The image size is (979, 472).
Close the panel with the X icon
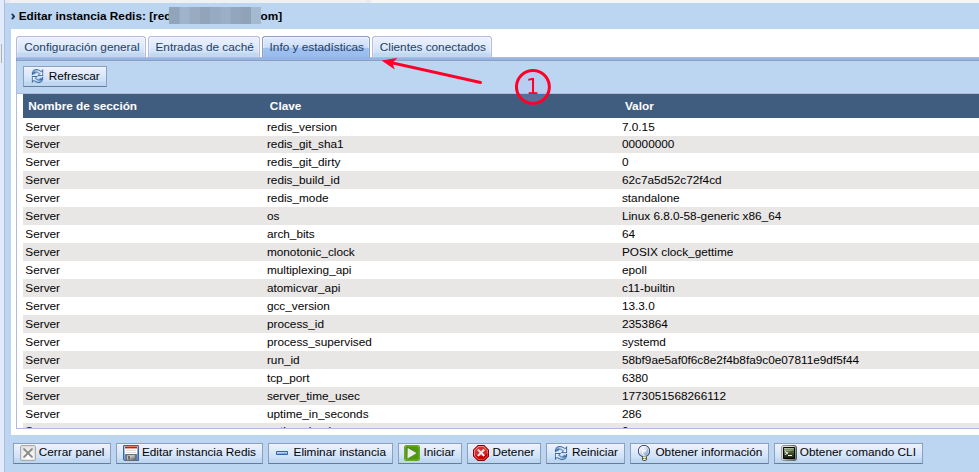pos(27,453)
